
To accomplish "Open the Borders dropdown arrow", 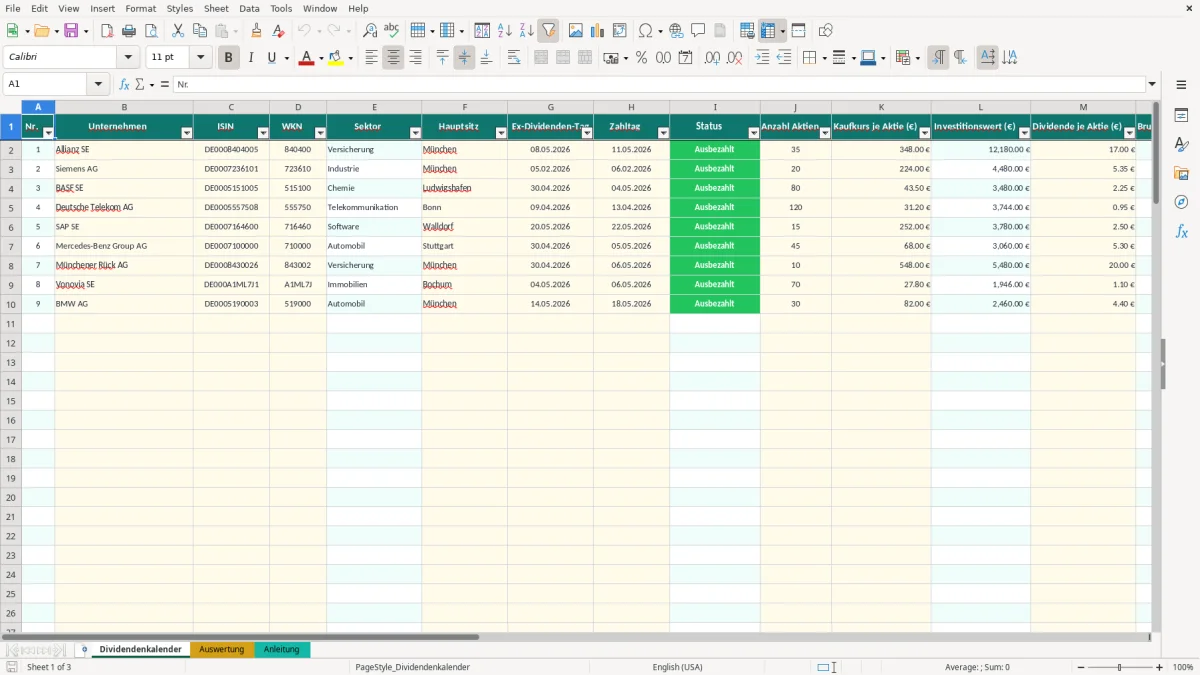I will pos(827,58).
